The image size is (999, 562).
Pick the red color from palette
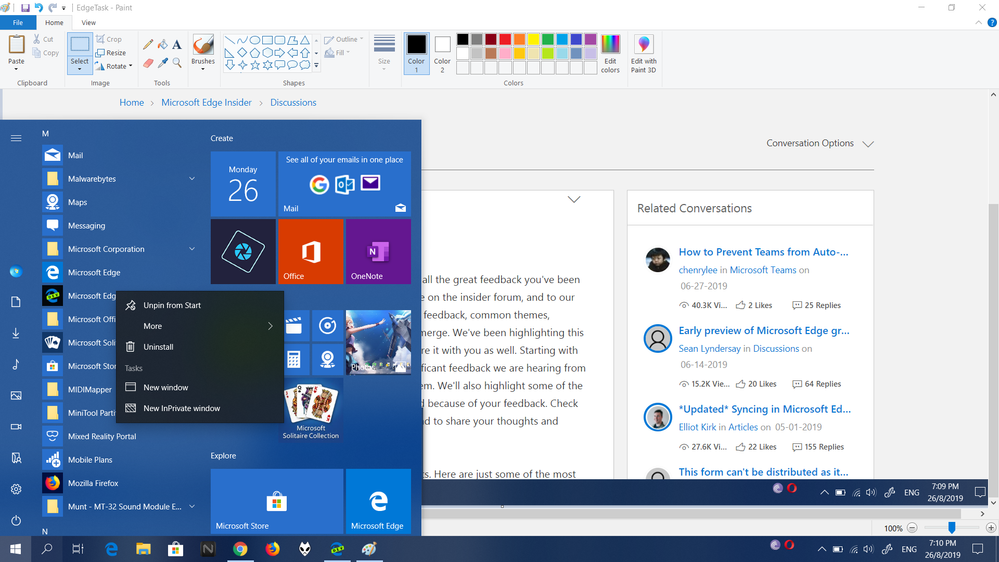505,40
